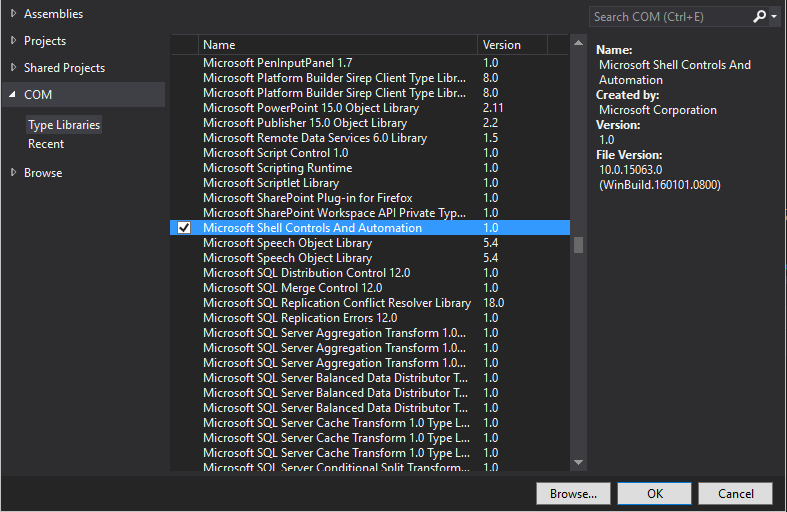Expand the Projects node
The image size is (787, 512).
(14, 41)
